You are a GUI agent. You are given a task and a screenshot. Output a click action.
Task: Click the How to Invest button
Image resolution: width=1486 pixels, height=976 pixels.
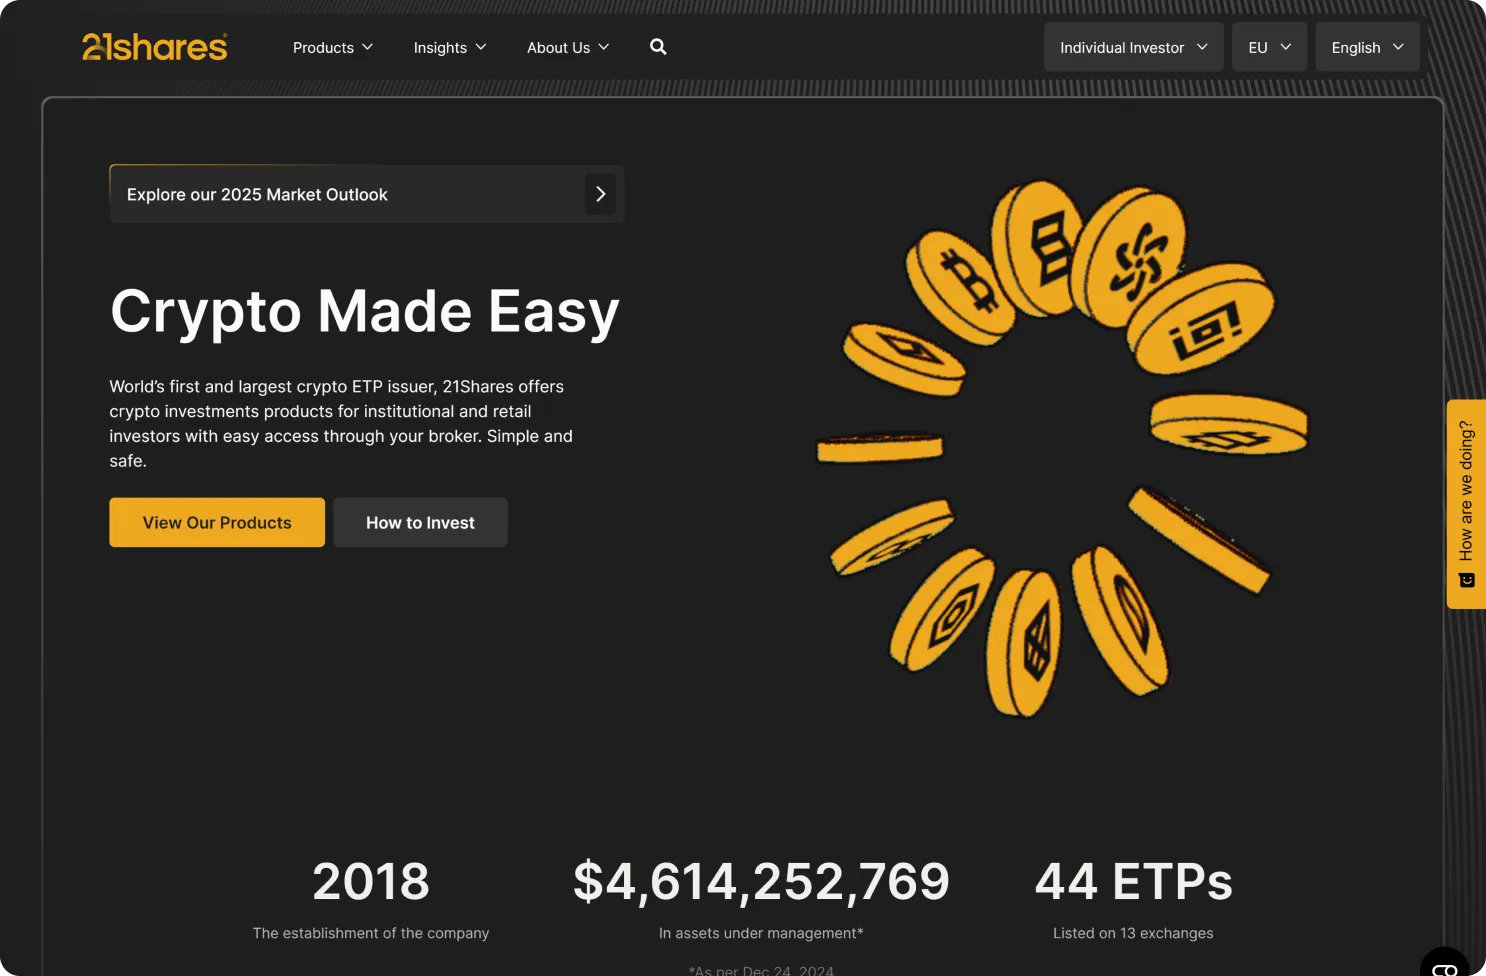tap(420, 522)
